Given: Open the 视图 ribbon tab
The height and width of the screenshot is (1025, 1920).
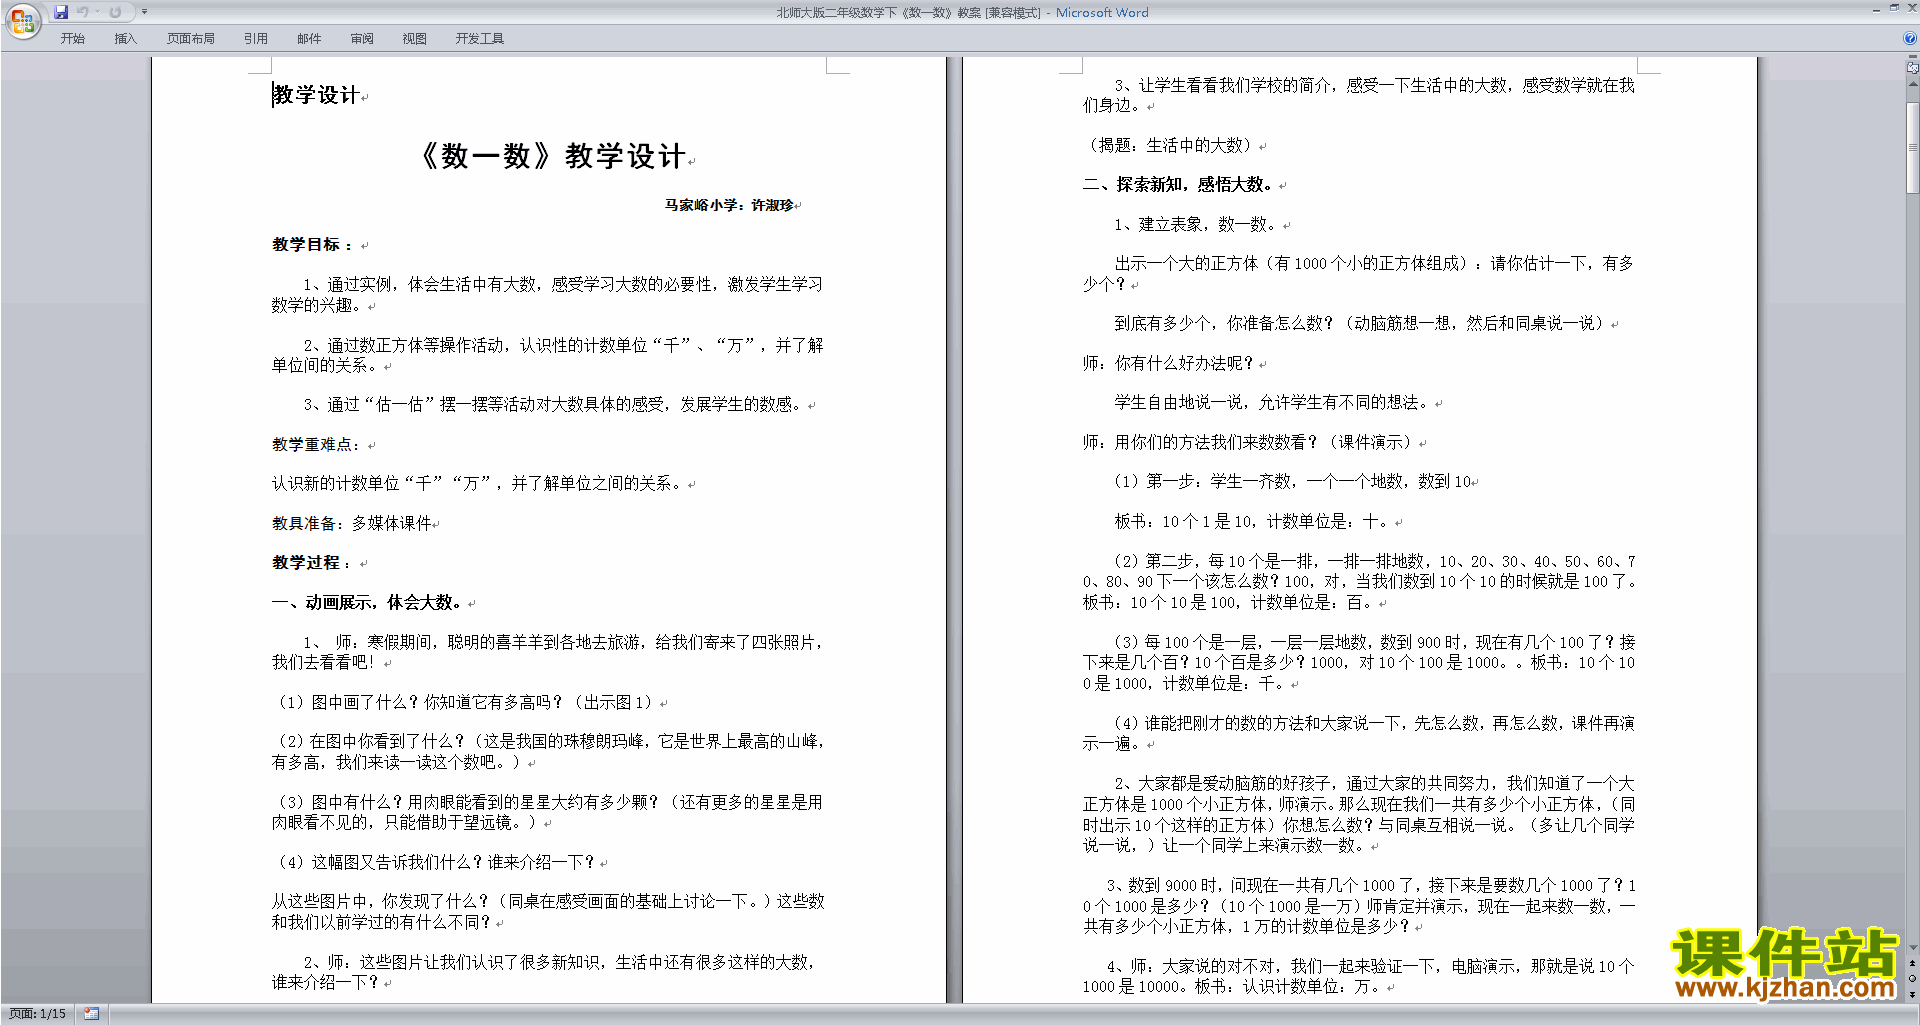Looking at the screenshot, I should 415,39.
